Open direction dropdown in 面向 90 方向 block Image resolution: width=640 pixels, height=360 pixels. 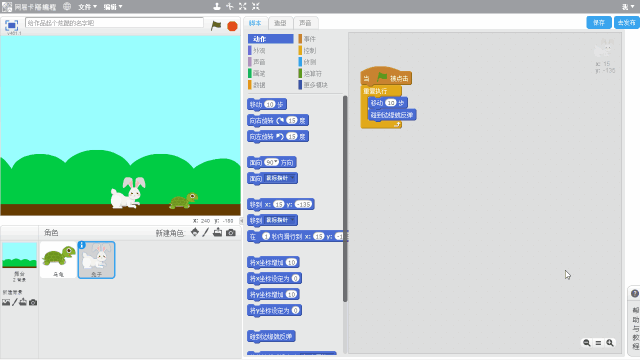pos(276,162)
